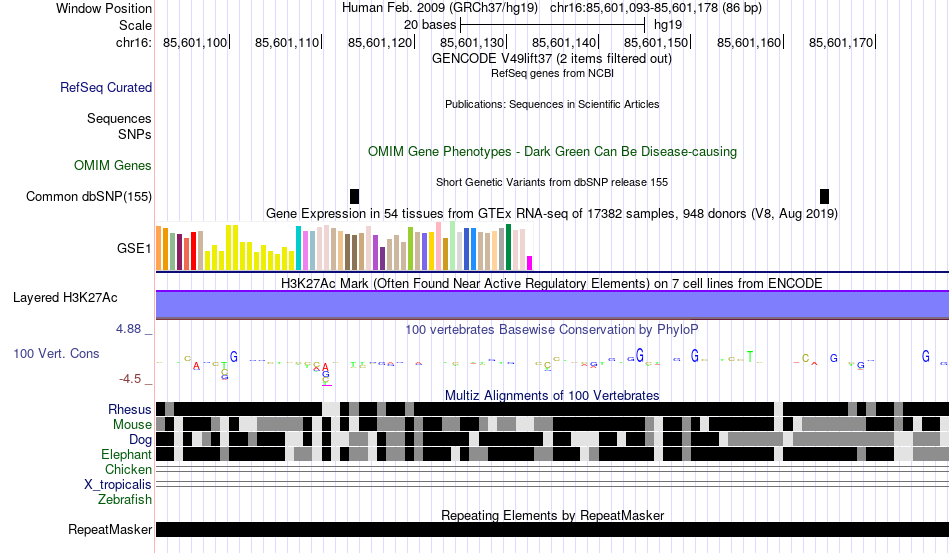Select the Elephant species label
Screen dimensions: 950x553
tap(126, 454)
